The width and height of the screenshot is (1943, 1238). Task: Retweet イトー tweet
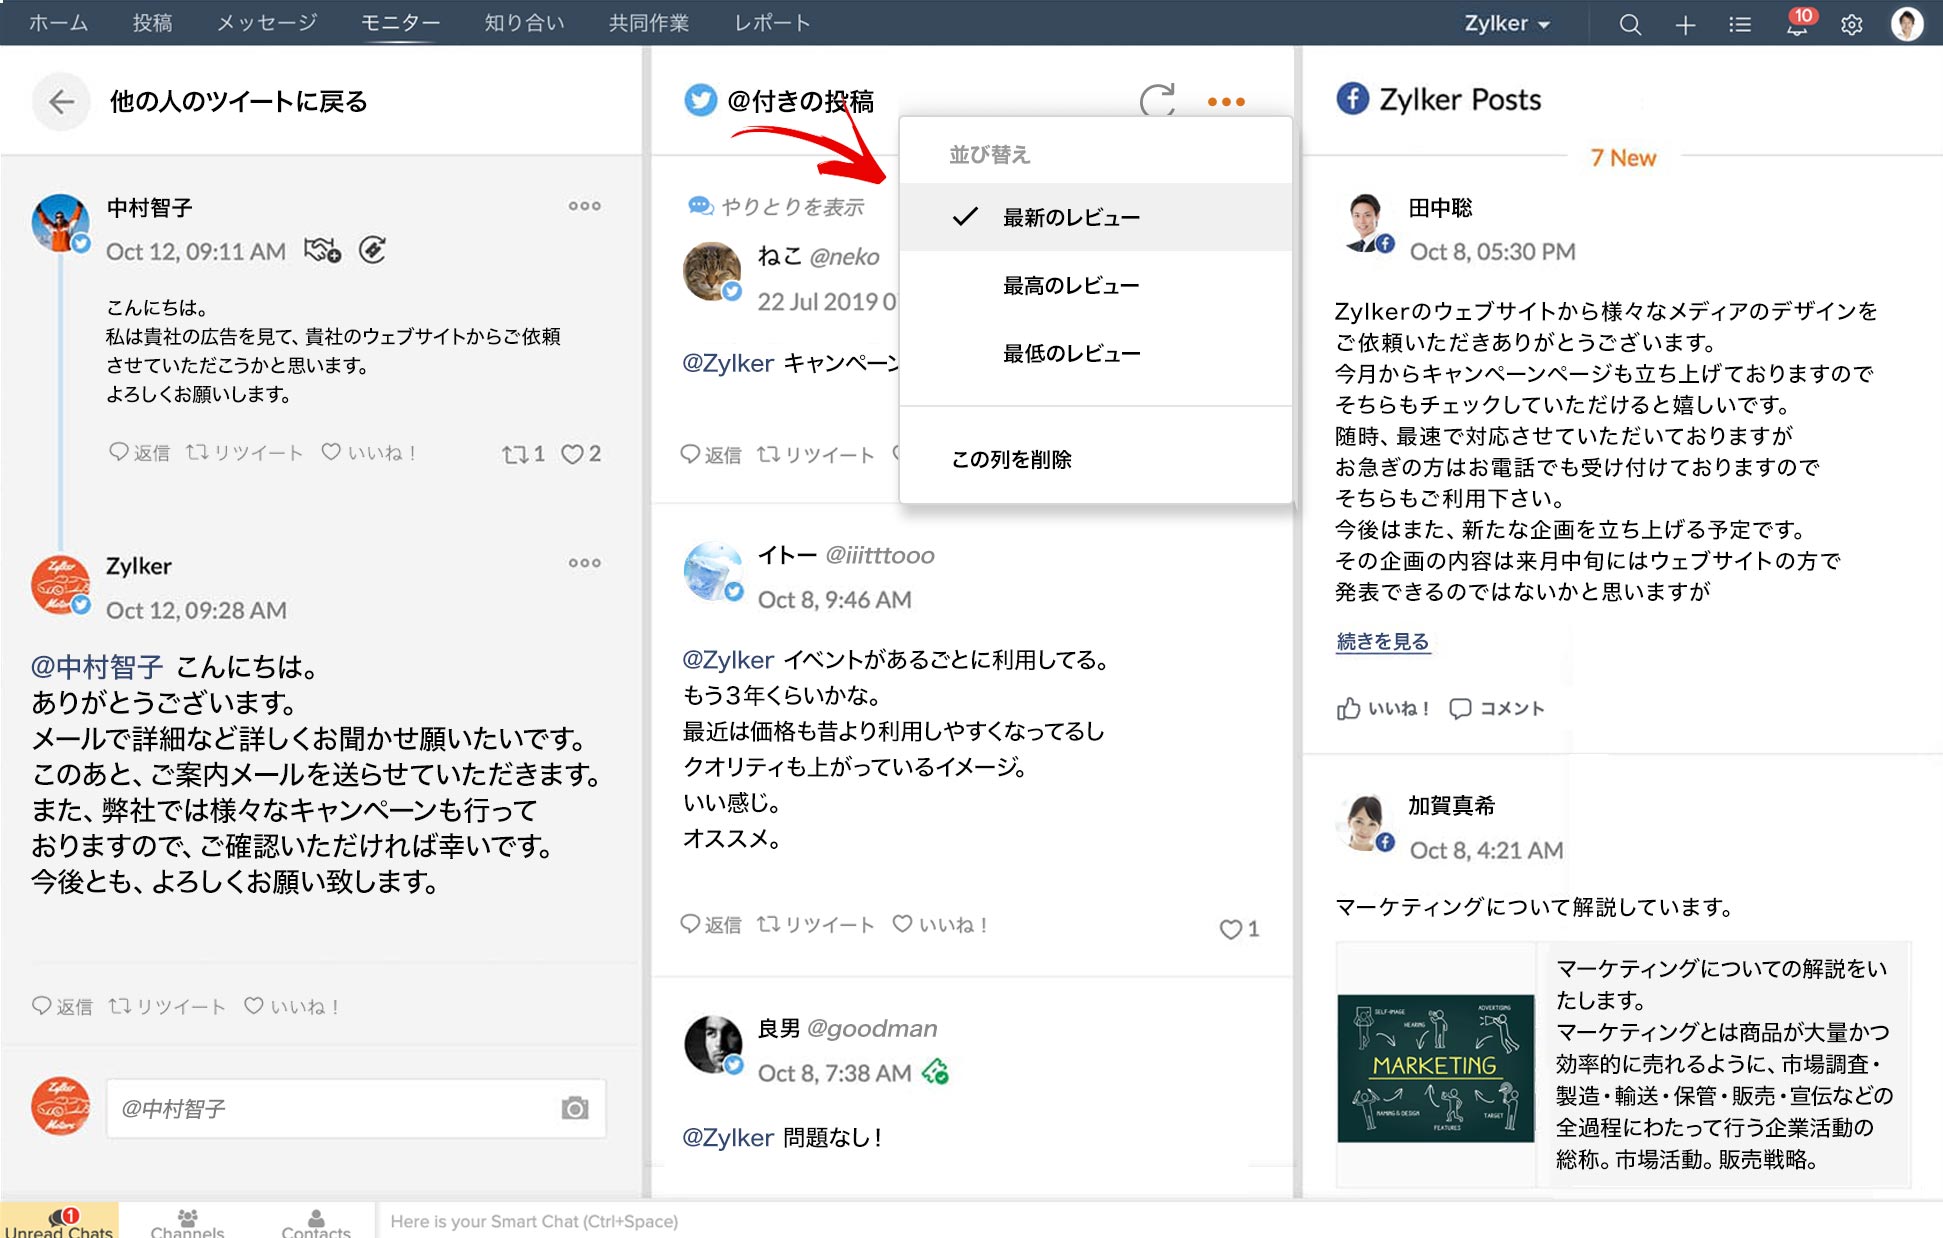[x=815, y=924]
